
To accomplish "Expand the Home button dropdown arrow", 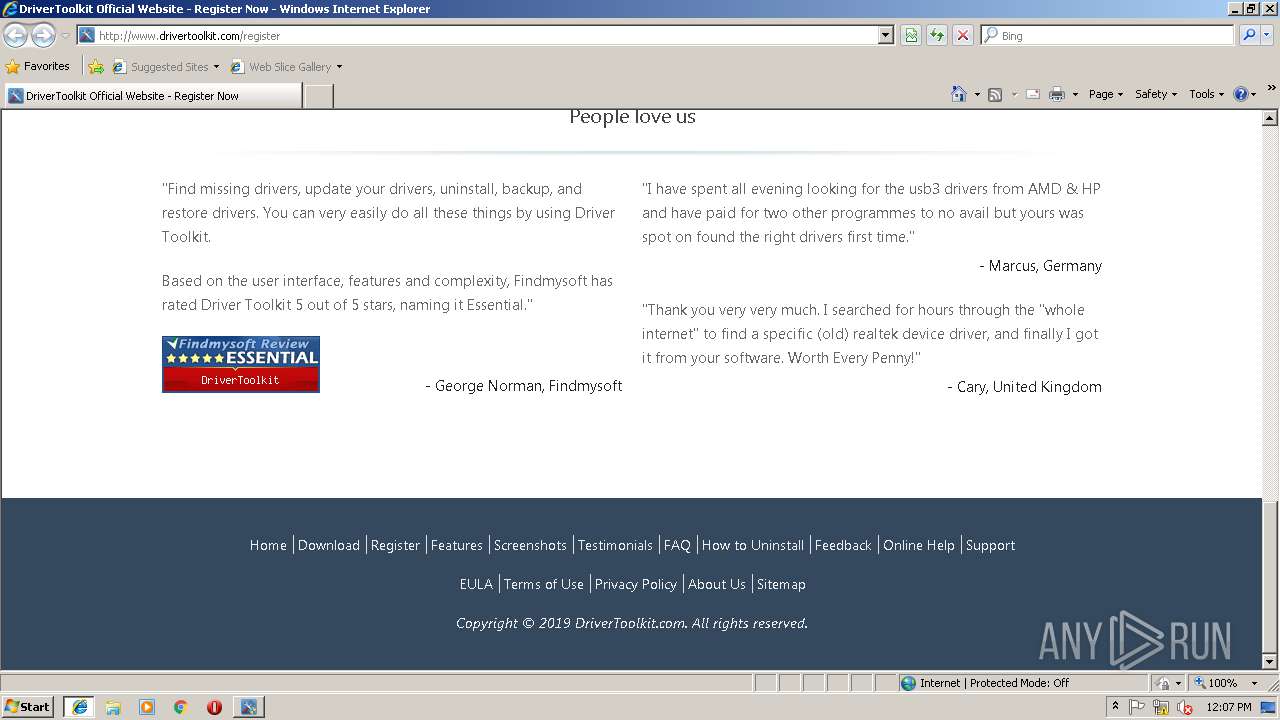I will (x=976, y=95).
